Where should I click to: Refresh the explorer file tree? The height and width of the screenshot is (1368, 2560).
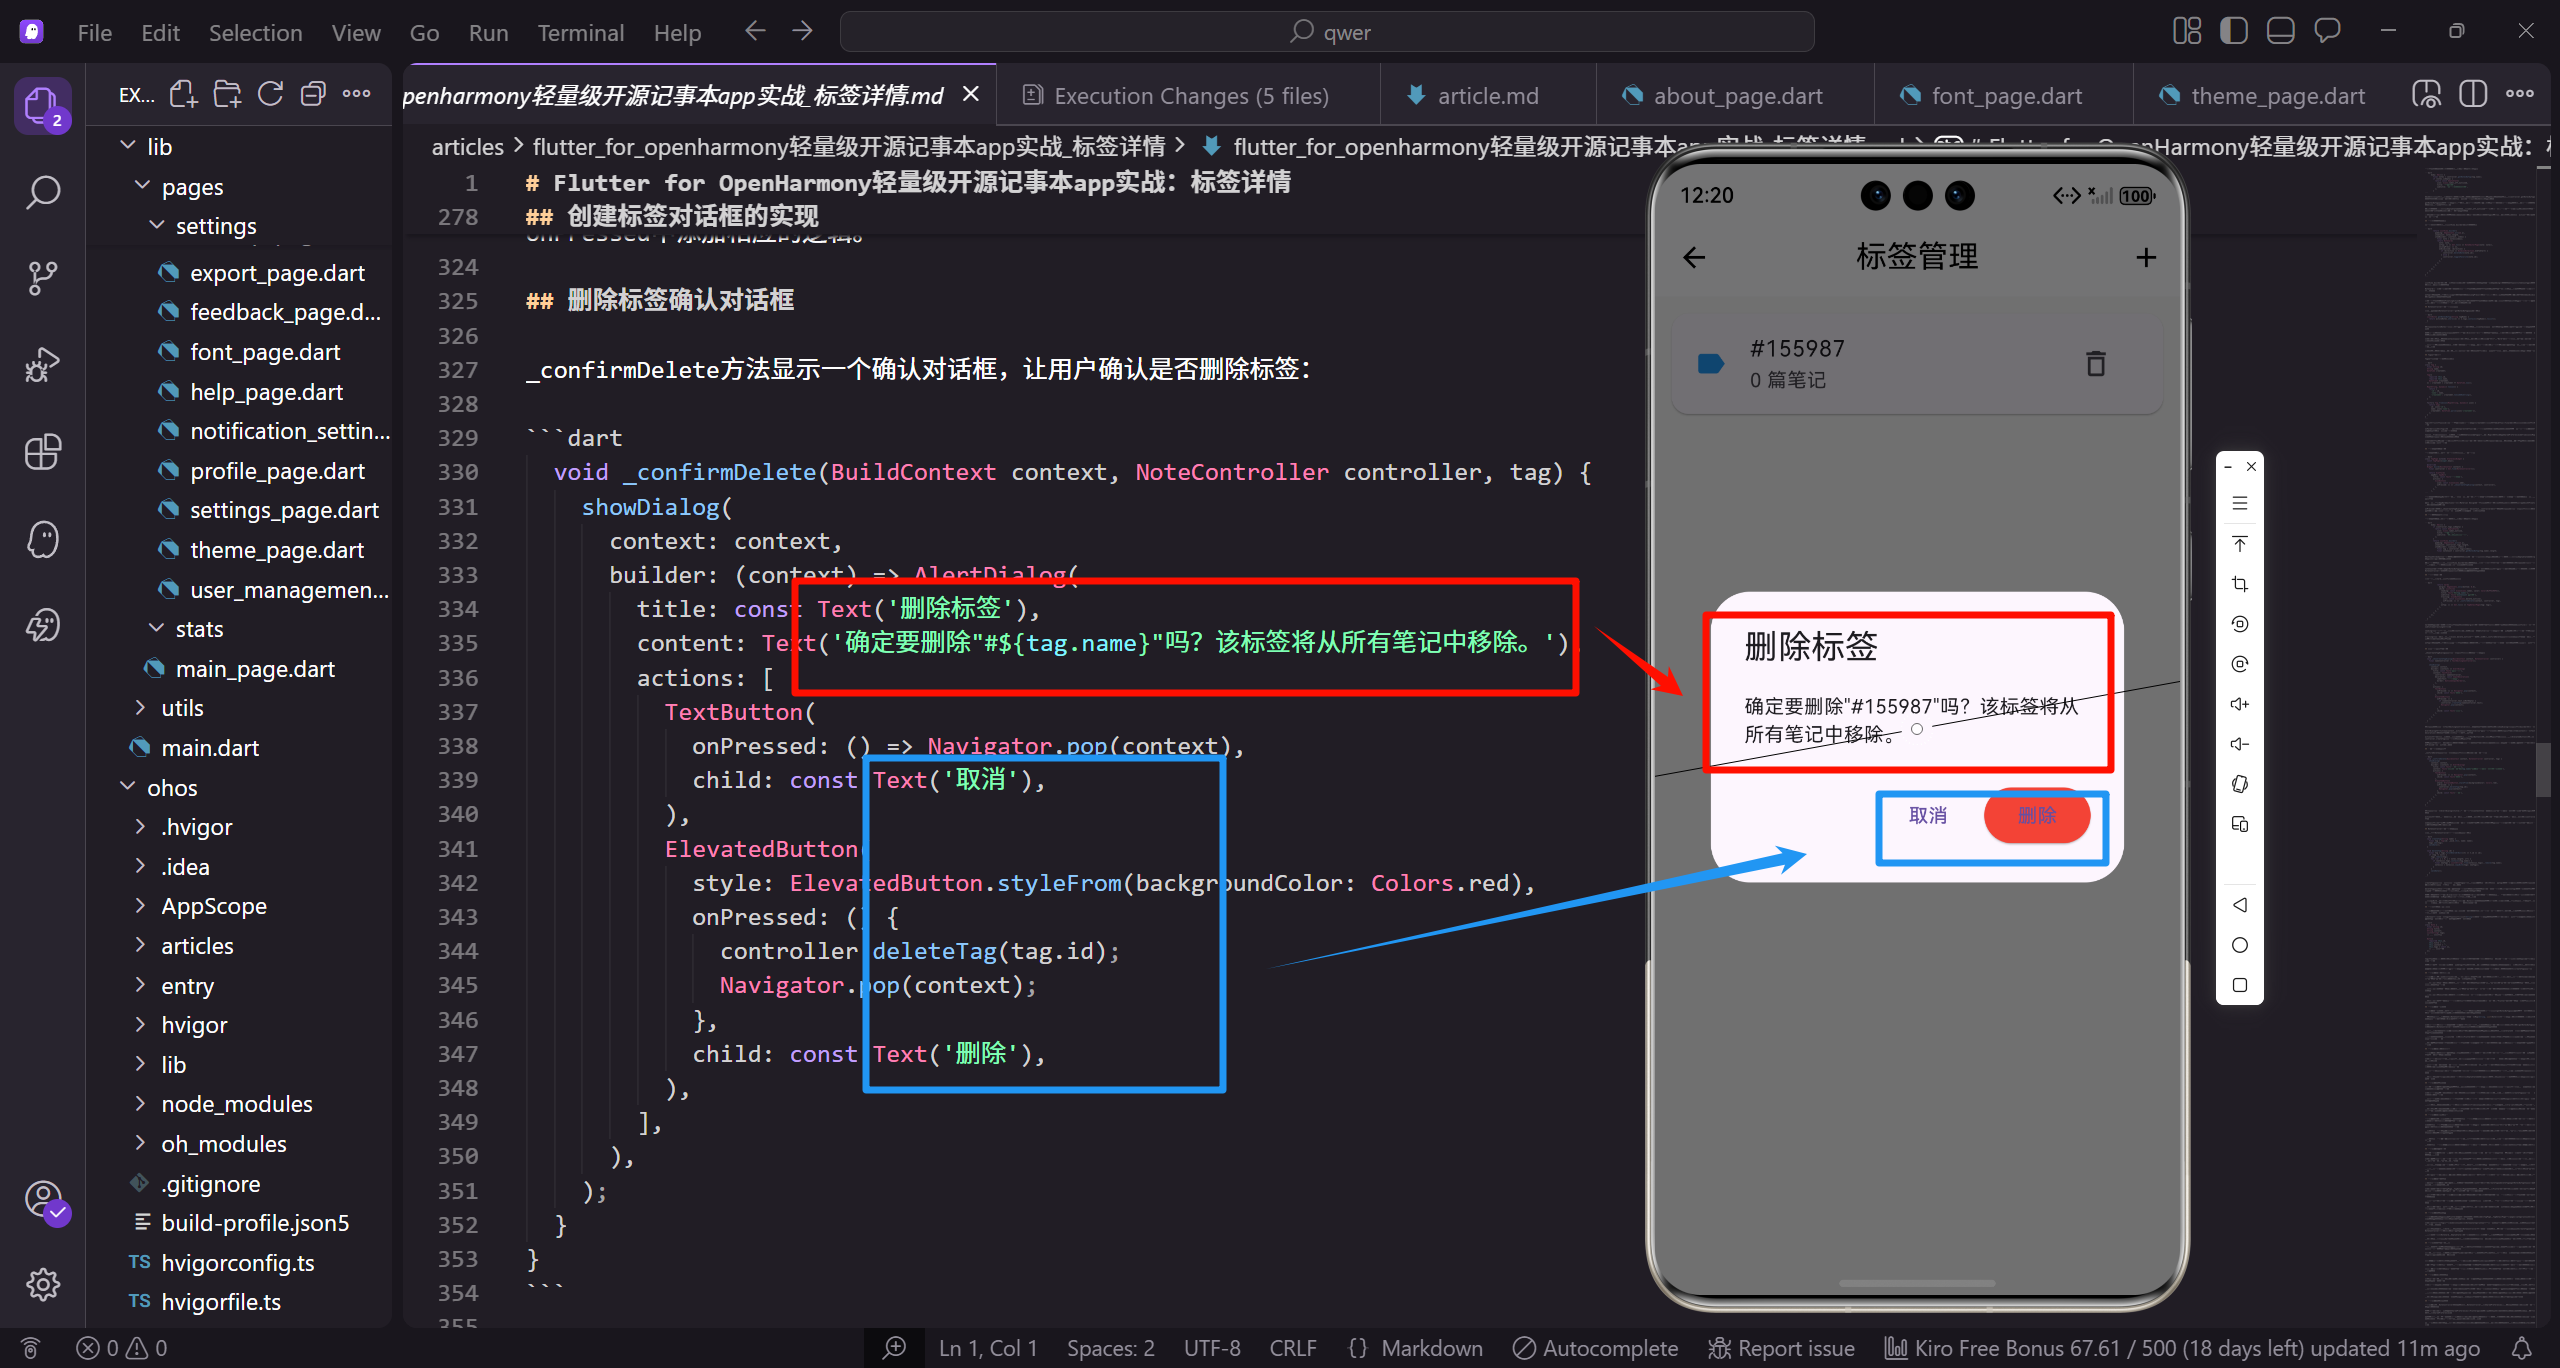click(270, 95)
